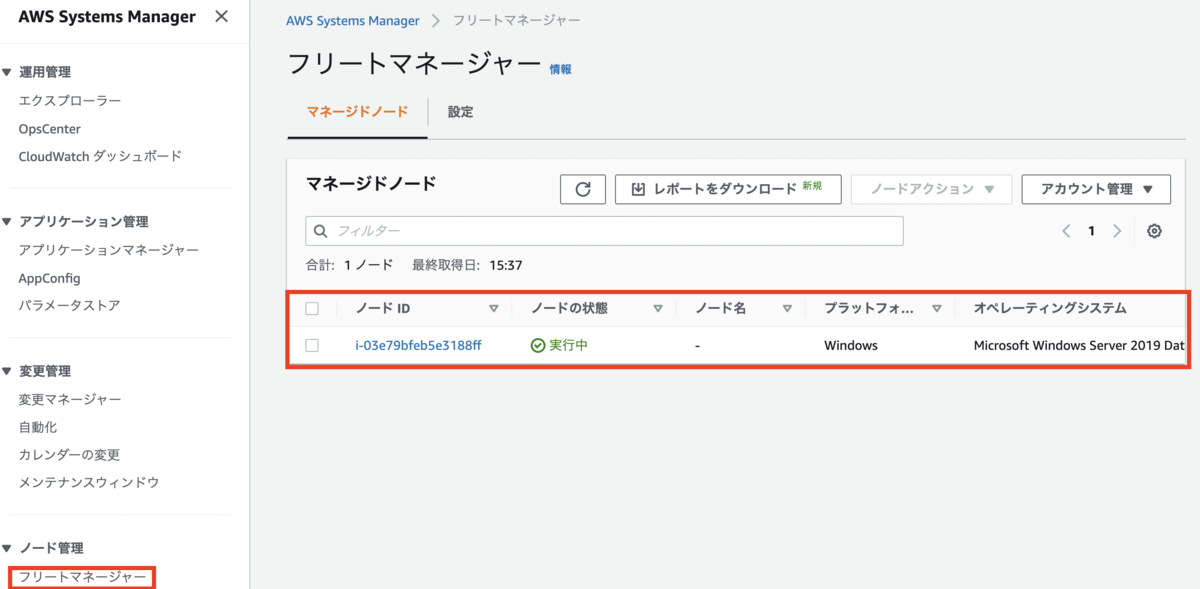The height and width of the screenshot is (589, 1200).
Task: Switch to the マネージドノード tab
Action: click(357, 112)
